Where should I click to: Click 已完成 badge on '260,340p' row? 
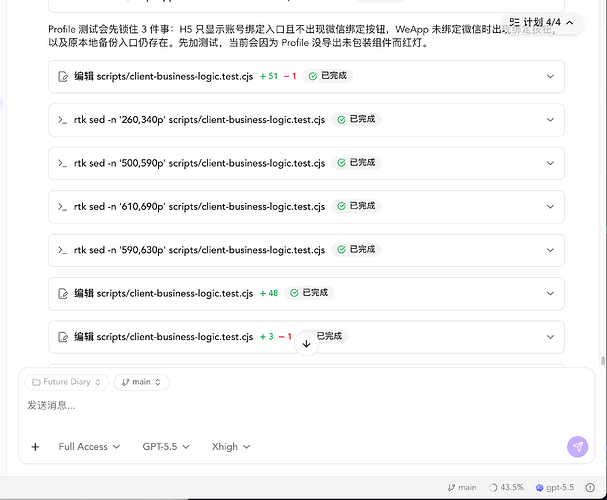(x=356, y=119)
